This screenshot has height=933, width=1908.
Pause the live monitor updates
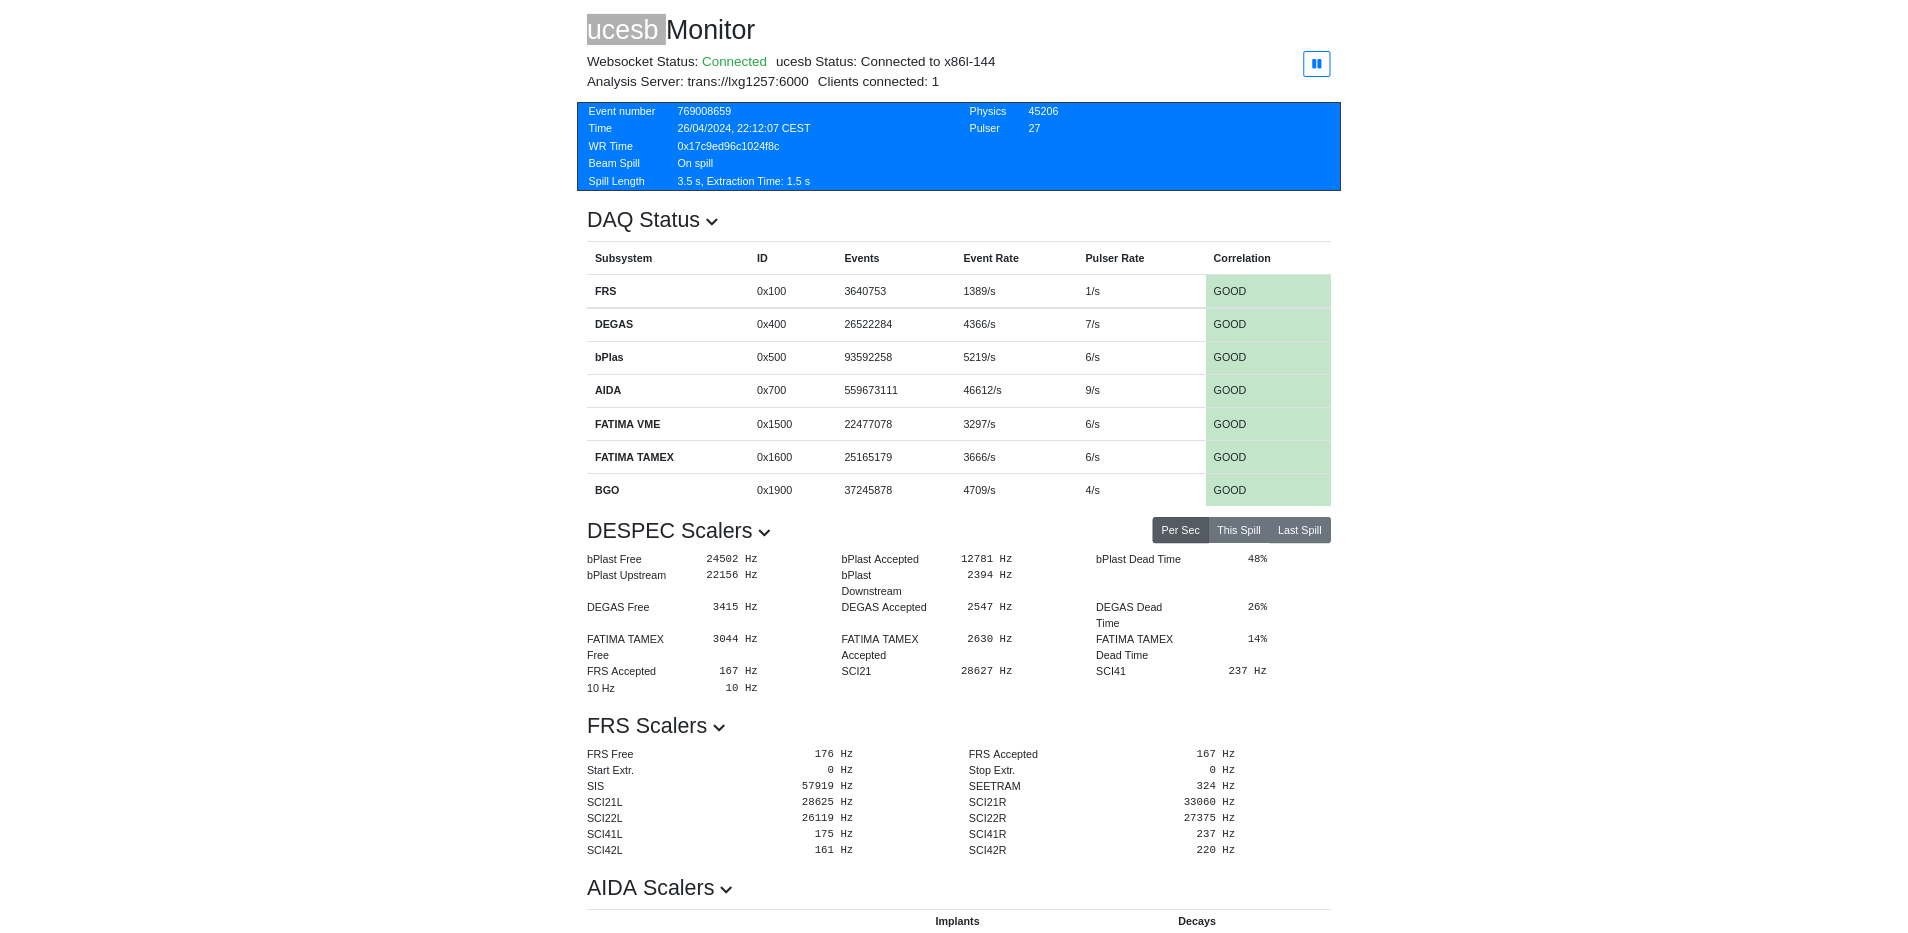click(1316, 64)
